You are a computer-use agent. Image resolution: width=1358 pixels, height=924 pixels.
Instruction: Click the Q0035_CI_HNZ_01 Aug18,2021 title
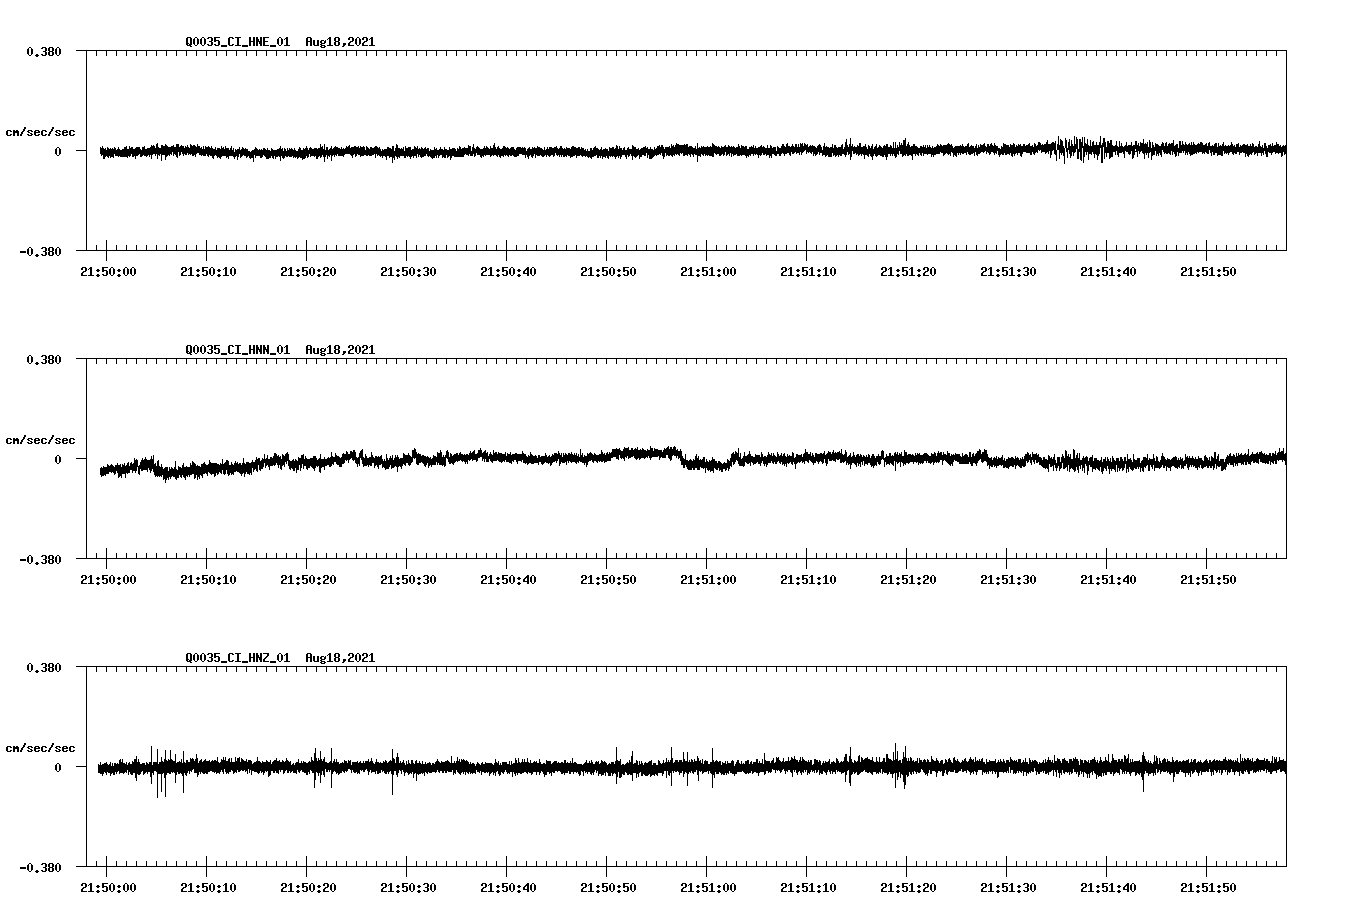coord(280,658)
